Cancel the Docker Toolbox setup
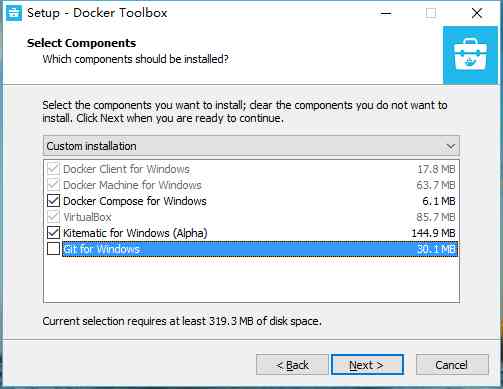 [x=452, y=365]
